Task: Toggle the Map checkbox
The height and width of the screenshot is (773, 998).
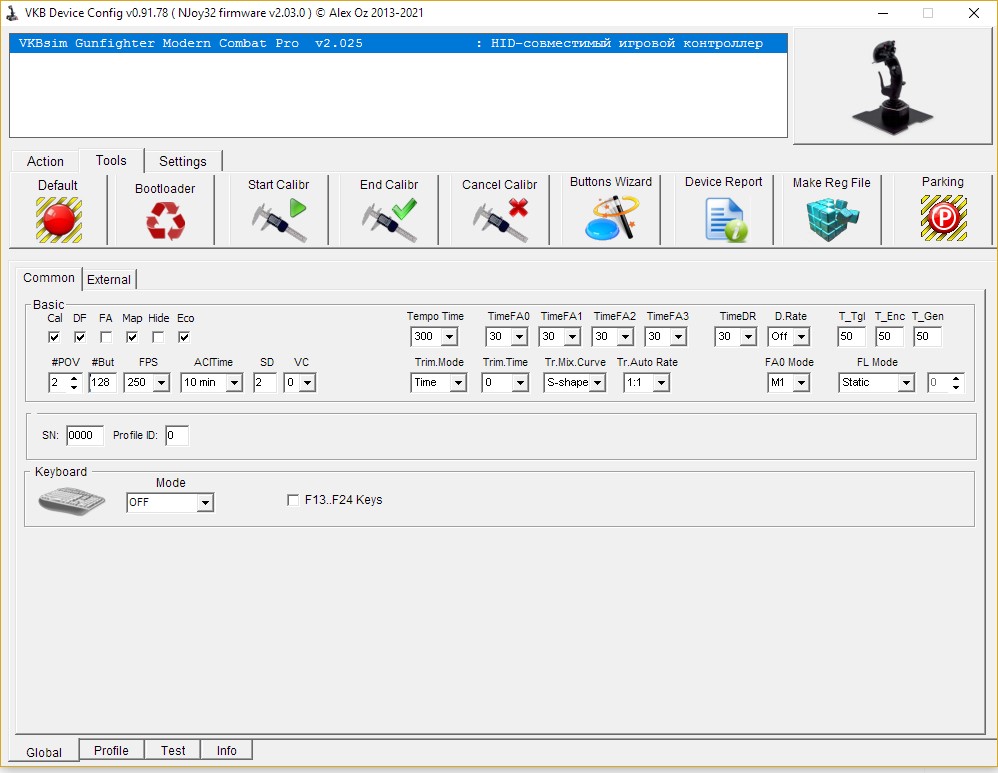Action: point(132,337)
